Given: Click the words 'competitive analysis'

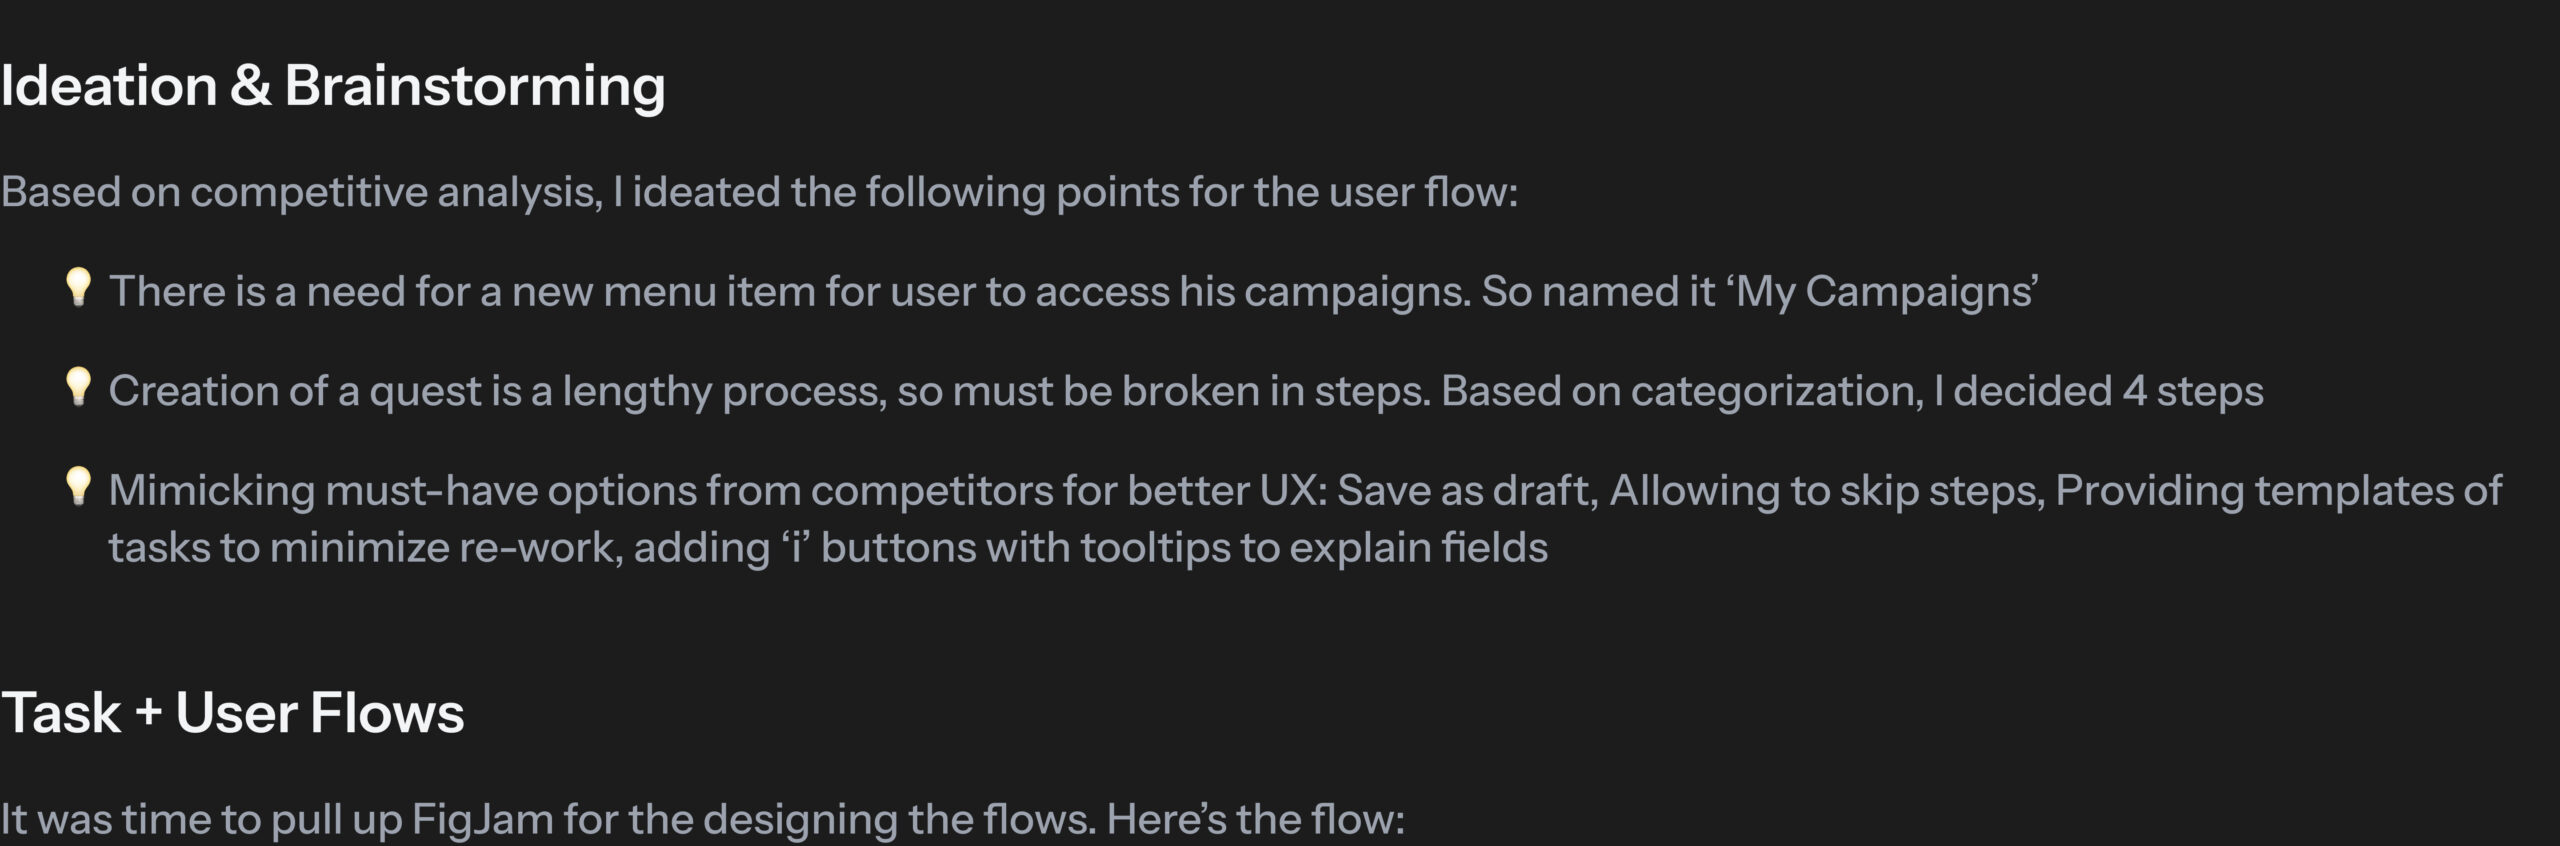Looking at the screenshot, I should (396, 192).
